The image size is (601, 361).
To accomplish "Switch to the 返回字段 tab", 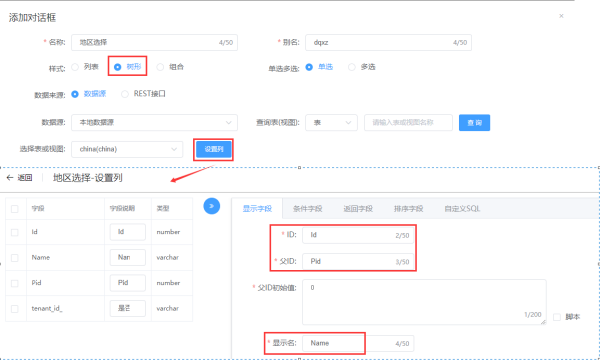I will point(358,208).
